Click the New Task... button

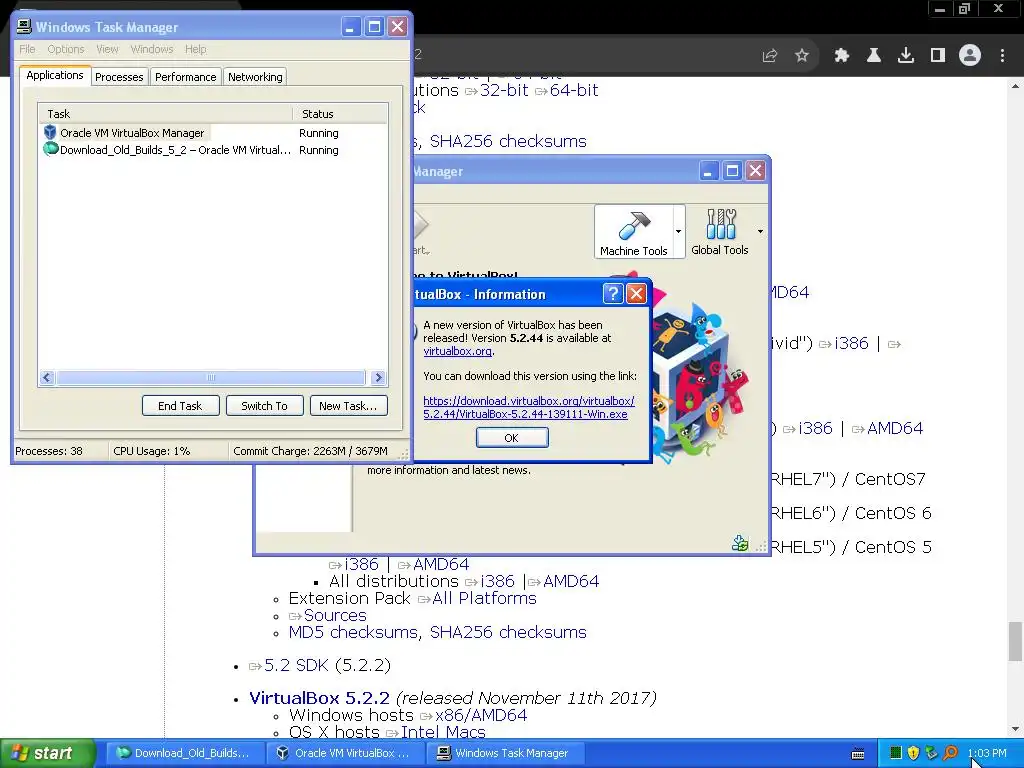pos(348,406)
